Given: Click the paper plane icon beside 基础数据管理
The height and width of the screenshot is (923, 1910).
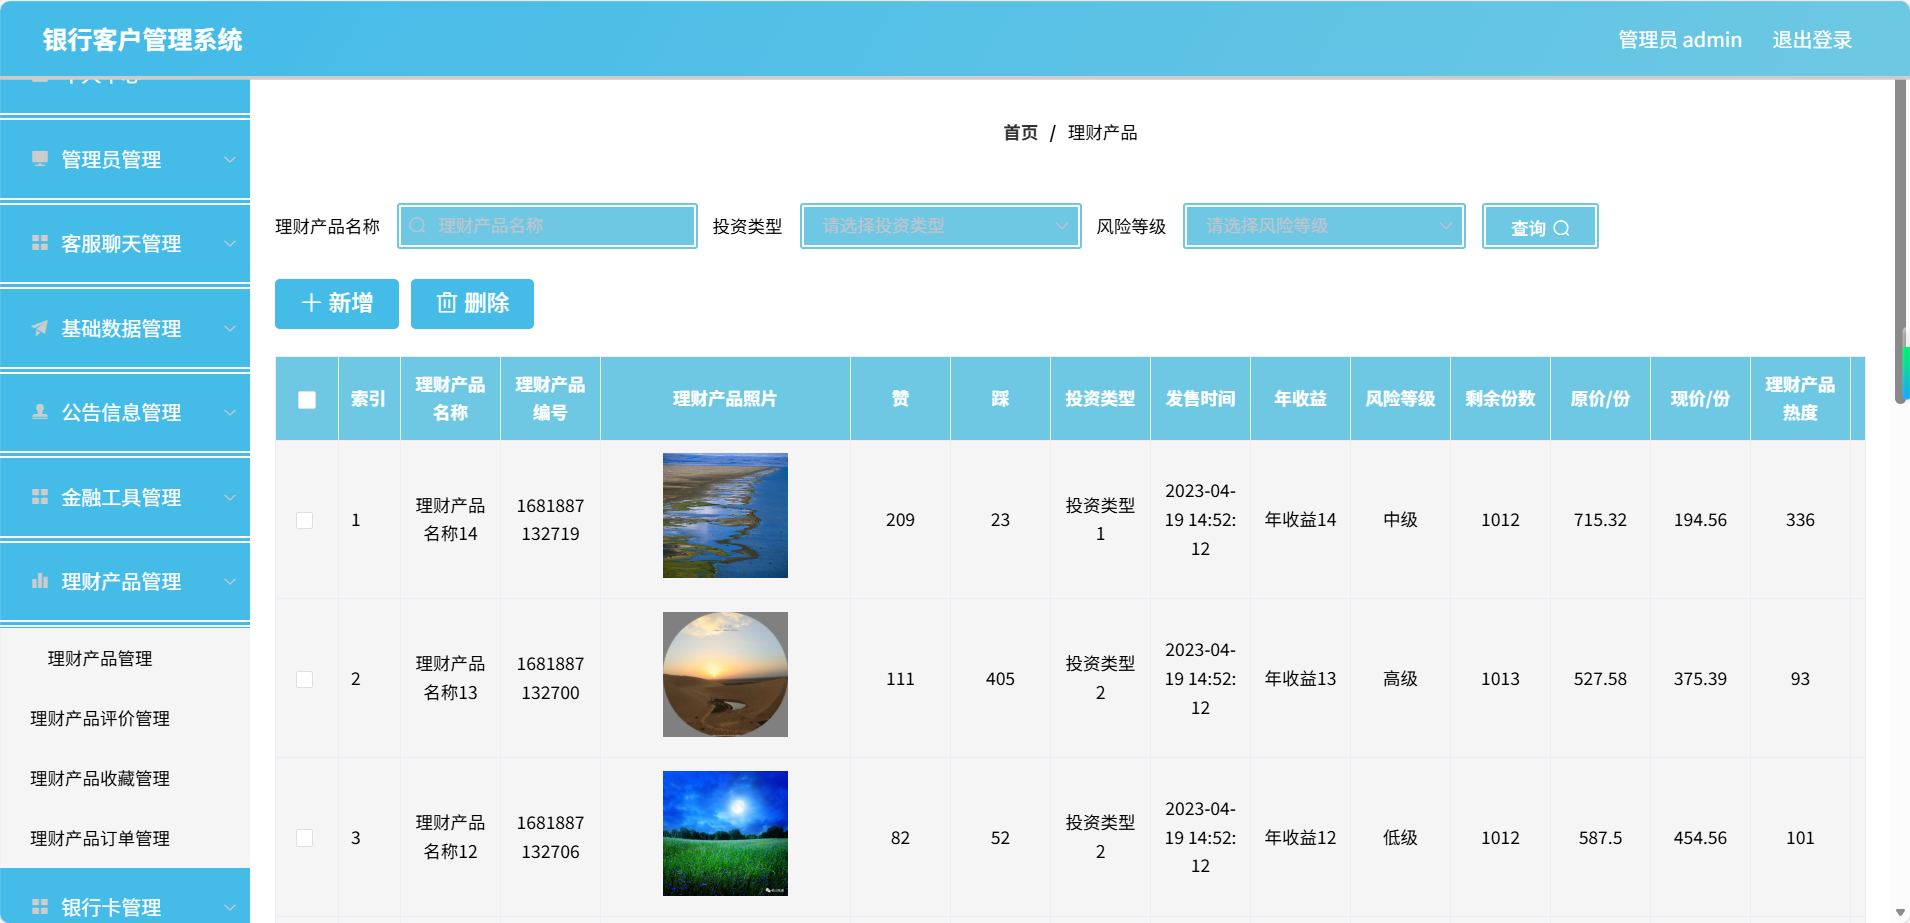Looking at the screenshot, I should tap(40, 328).
